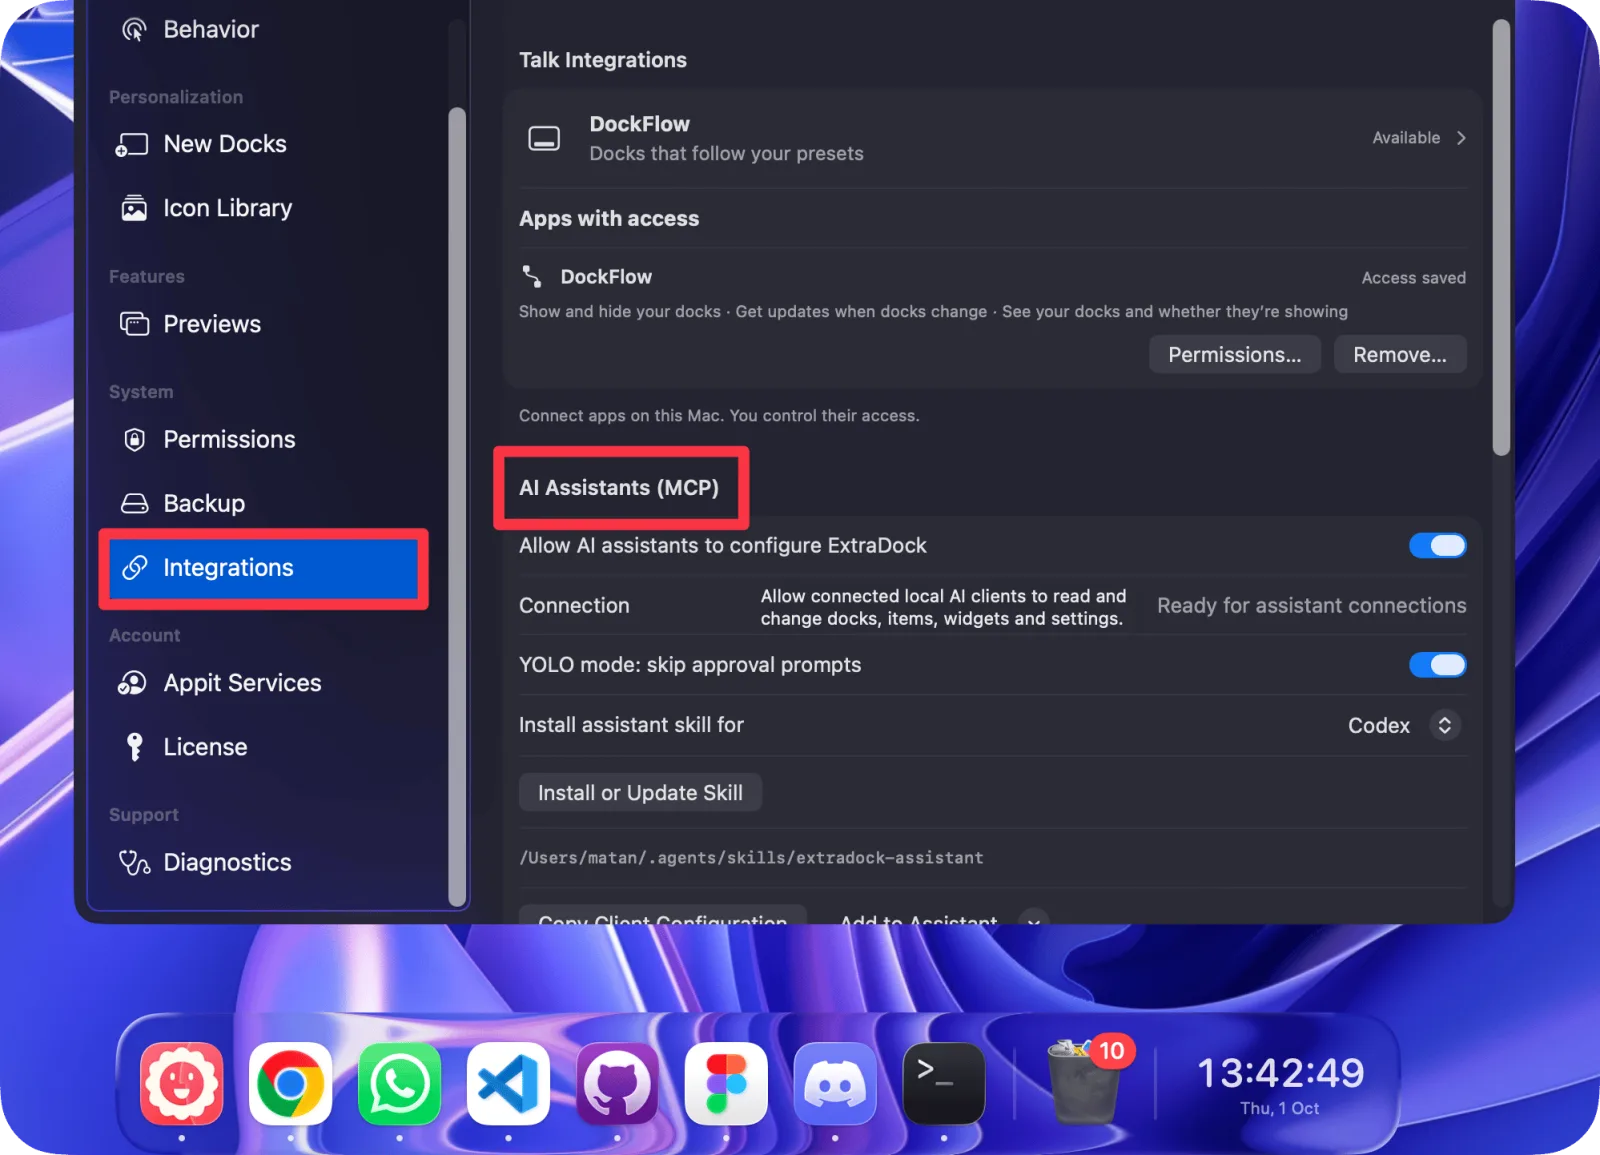Expand the DockFlow Available chevron
This screenshot has width=1600, height=1155.
(x=1461, y=138)
